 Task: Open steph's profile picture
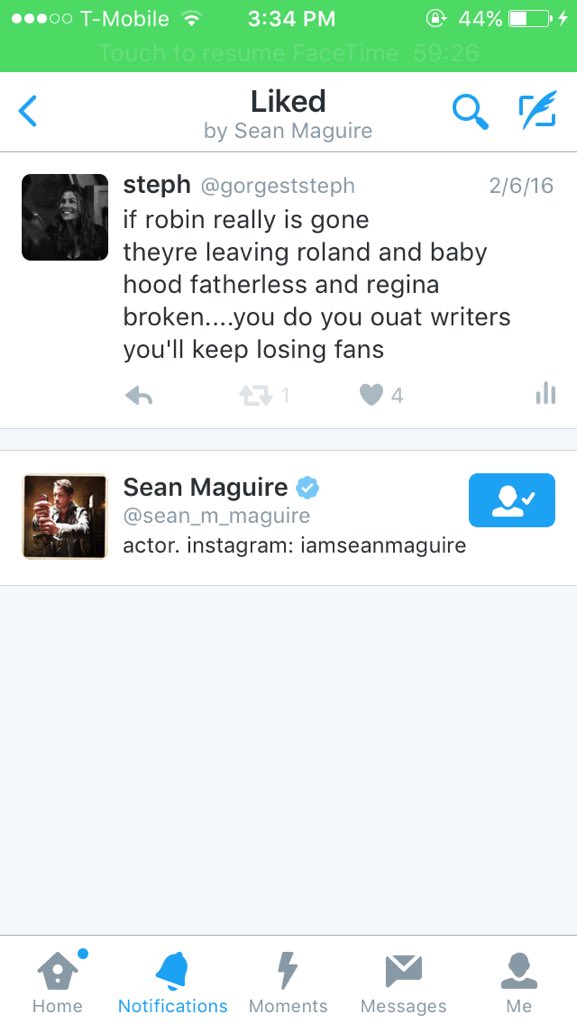pos(65,217)
